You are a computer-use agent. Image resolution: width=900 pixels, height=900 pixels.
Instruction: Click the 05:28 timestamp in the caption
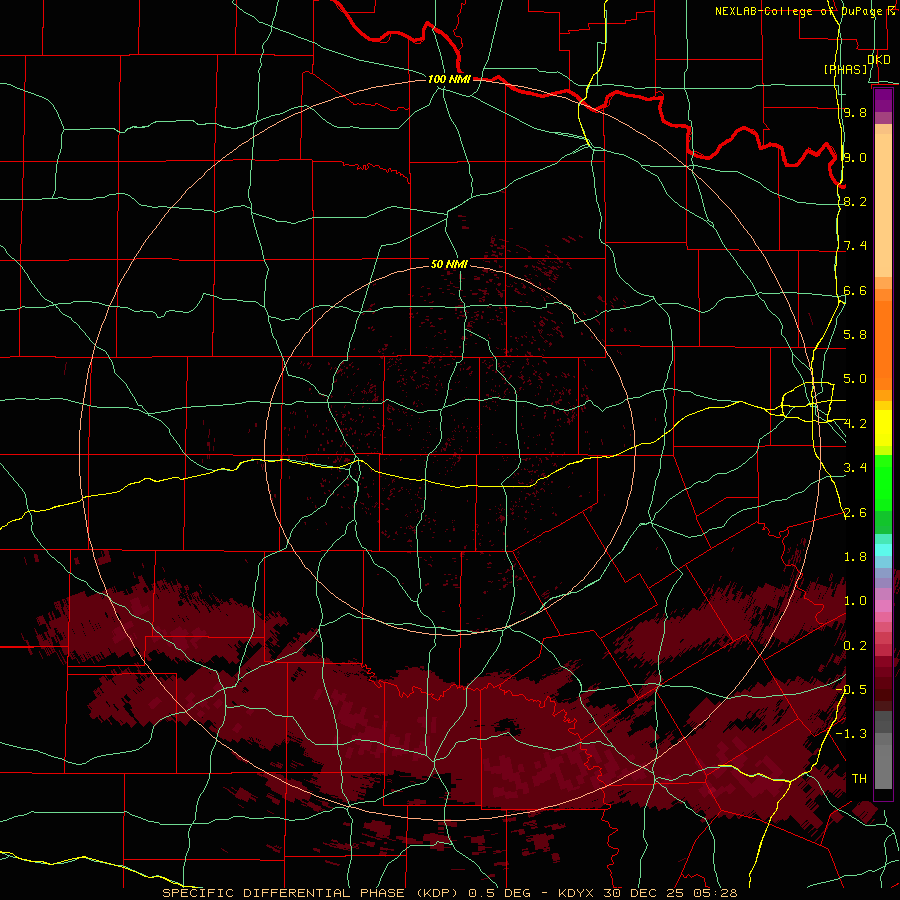tap(715, 893)
